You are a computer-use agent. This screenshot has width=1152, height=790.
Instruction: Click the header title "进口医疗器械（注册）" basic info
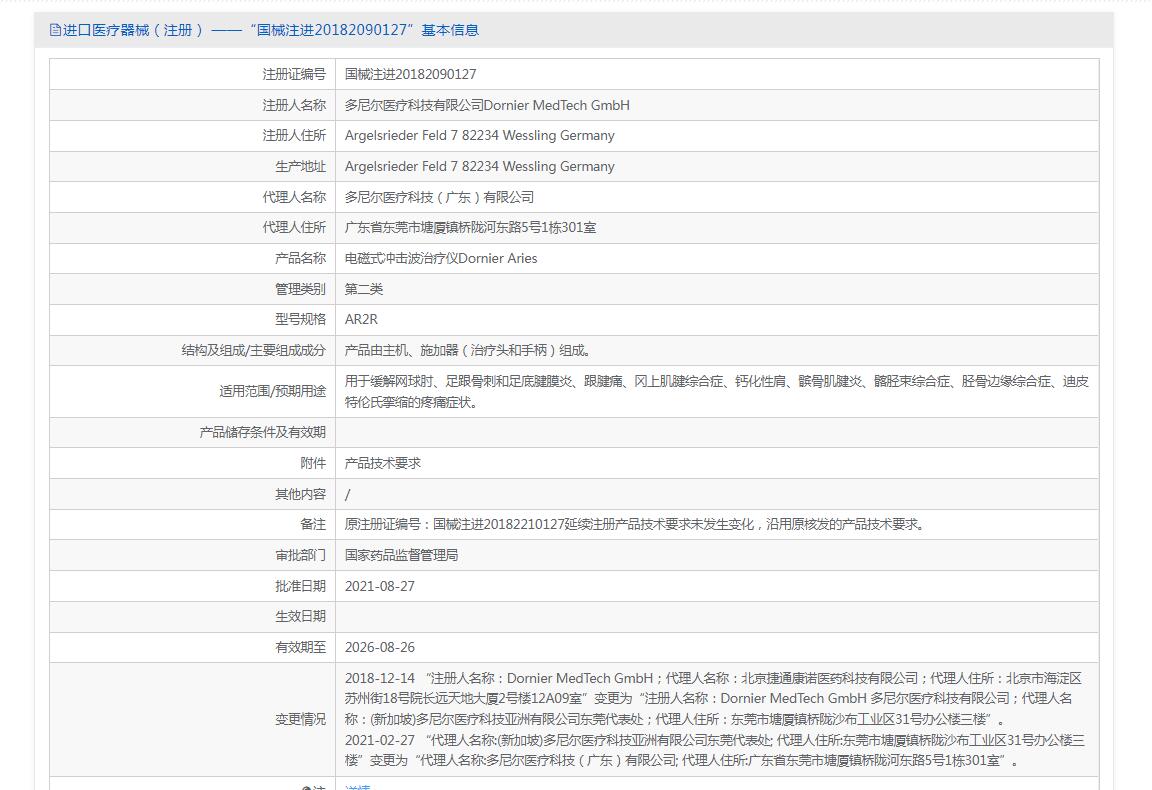point(270,30)
